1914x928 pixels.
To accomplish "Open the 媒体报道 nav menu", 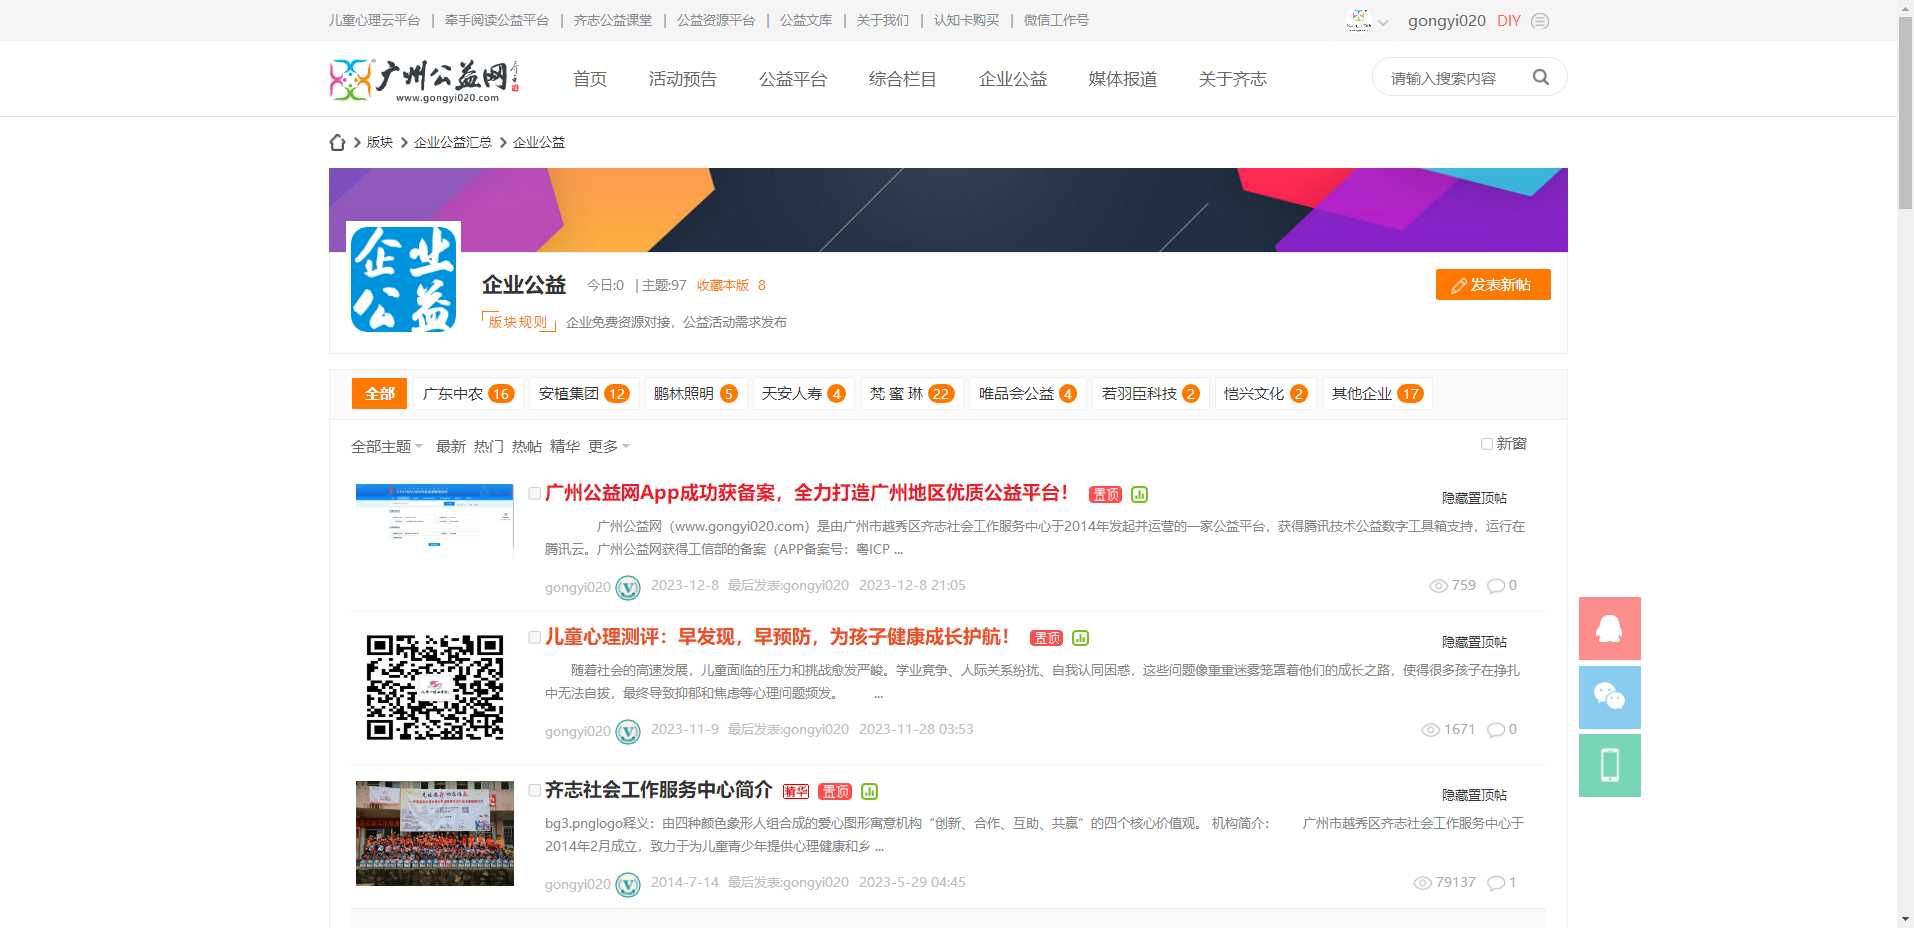I will tap(1122, 79).
